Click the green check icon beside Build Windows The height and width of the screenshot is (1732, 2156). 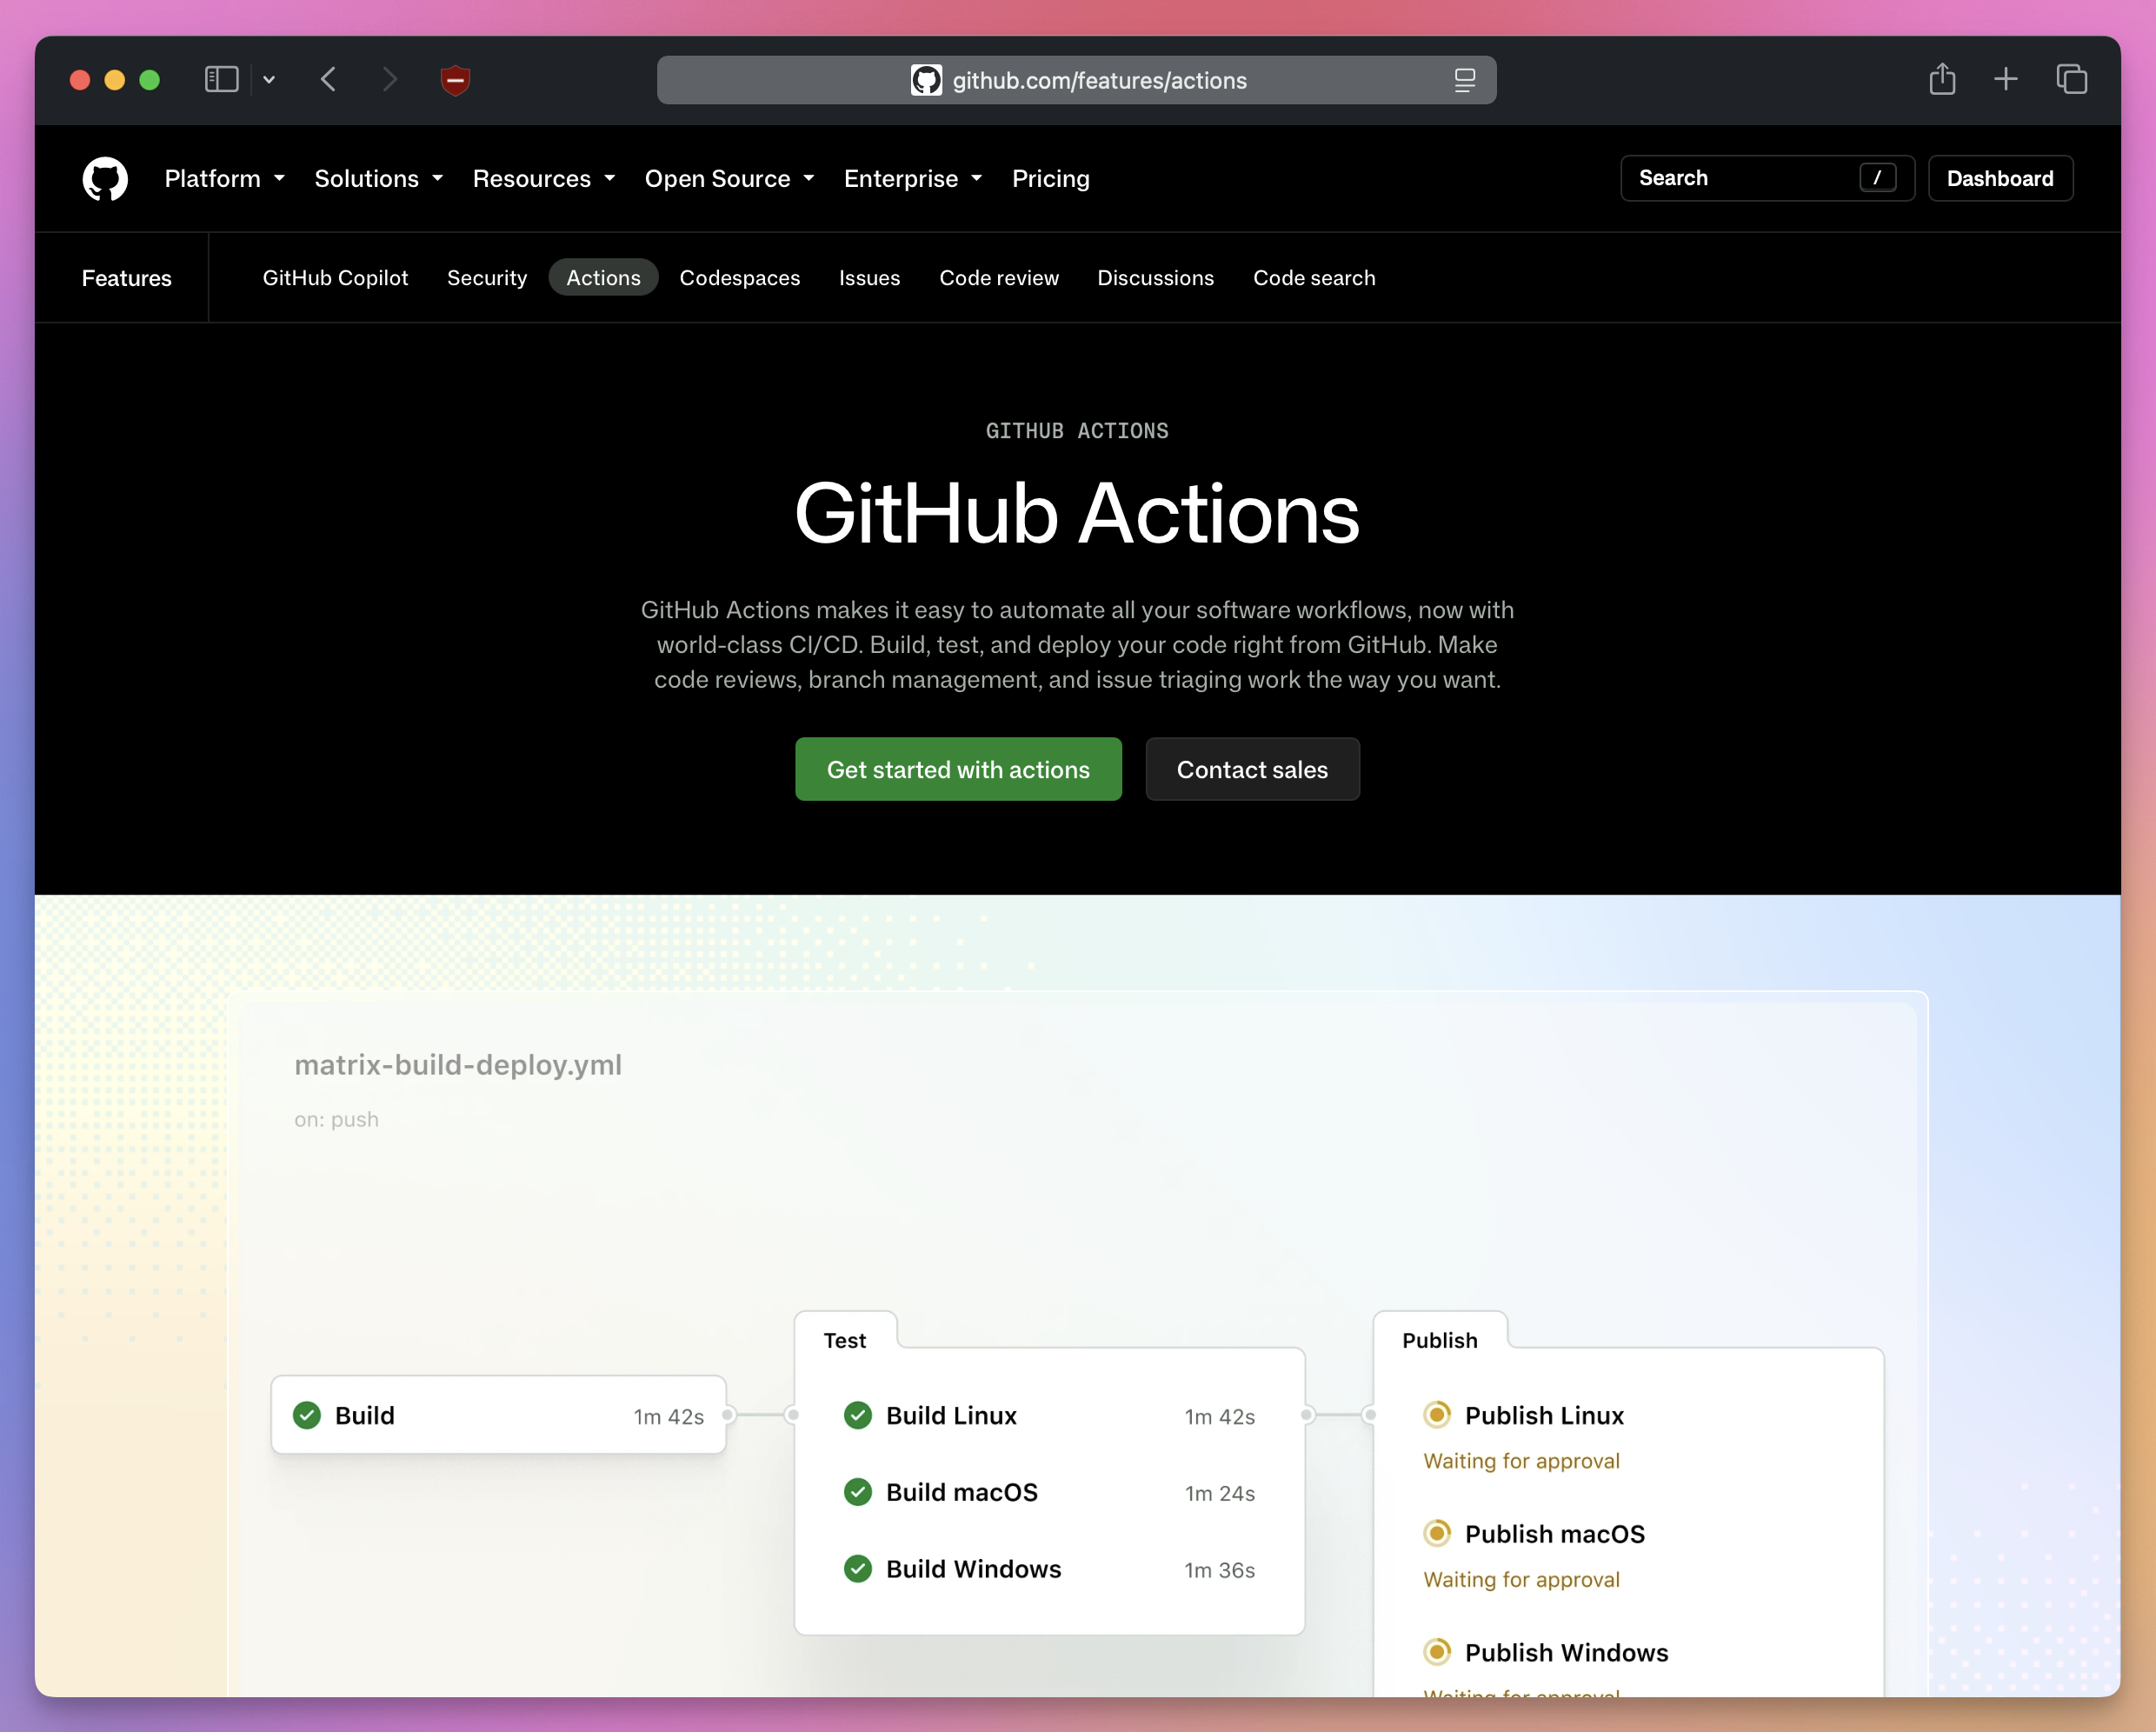click(858, 1569)
